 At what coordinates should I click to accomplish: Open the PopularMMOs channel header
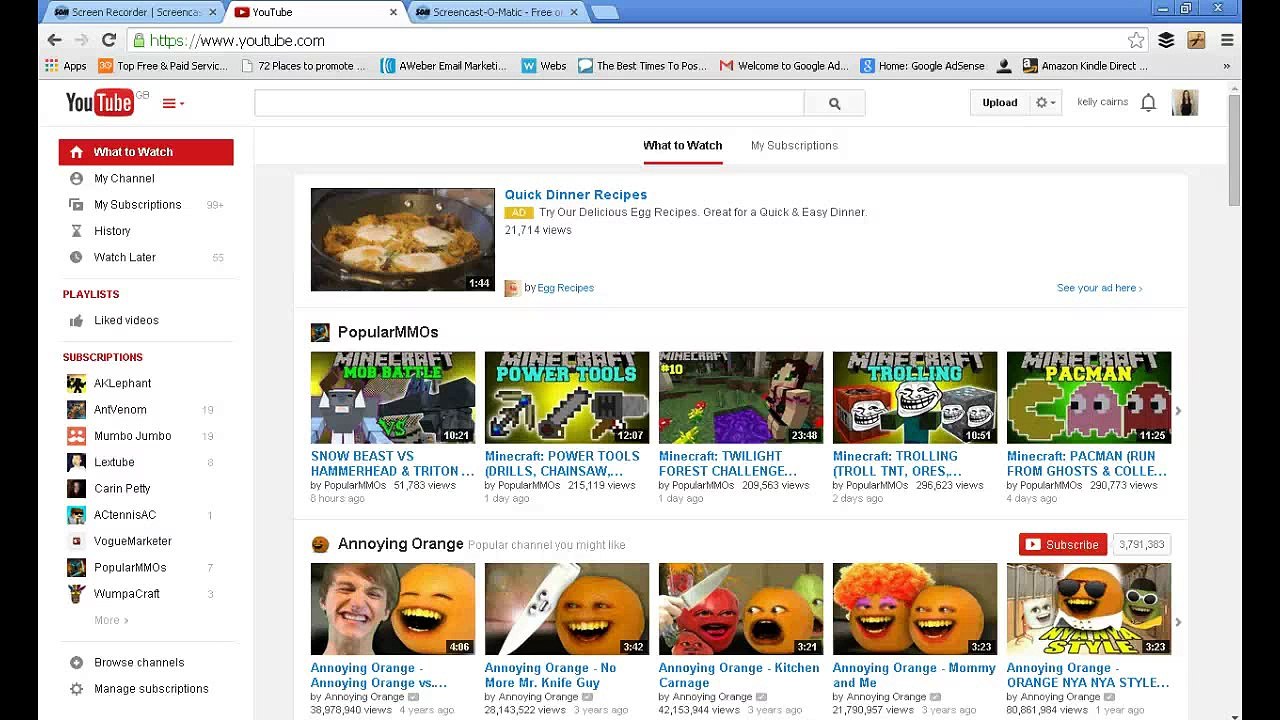388,332
